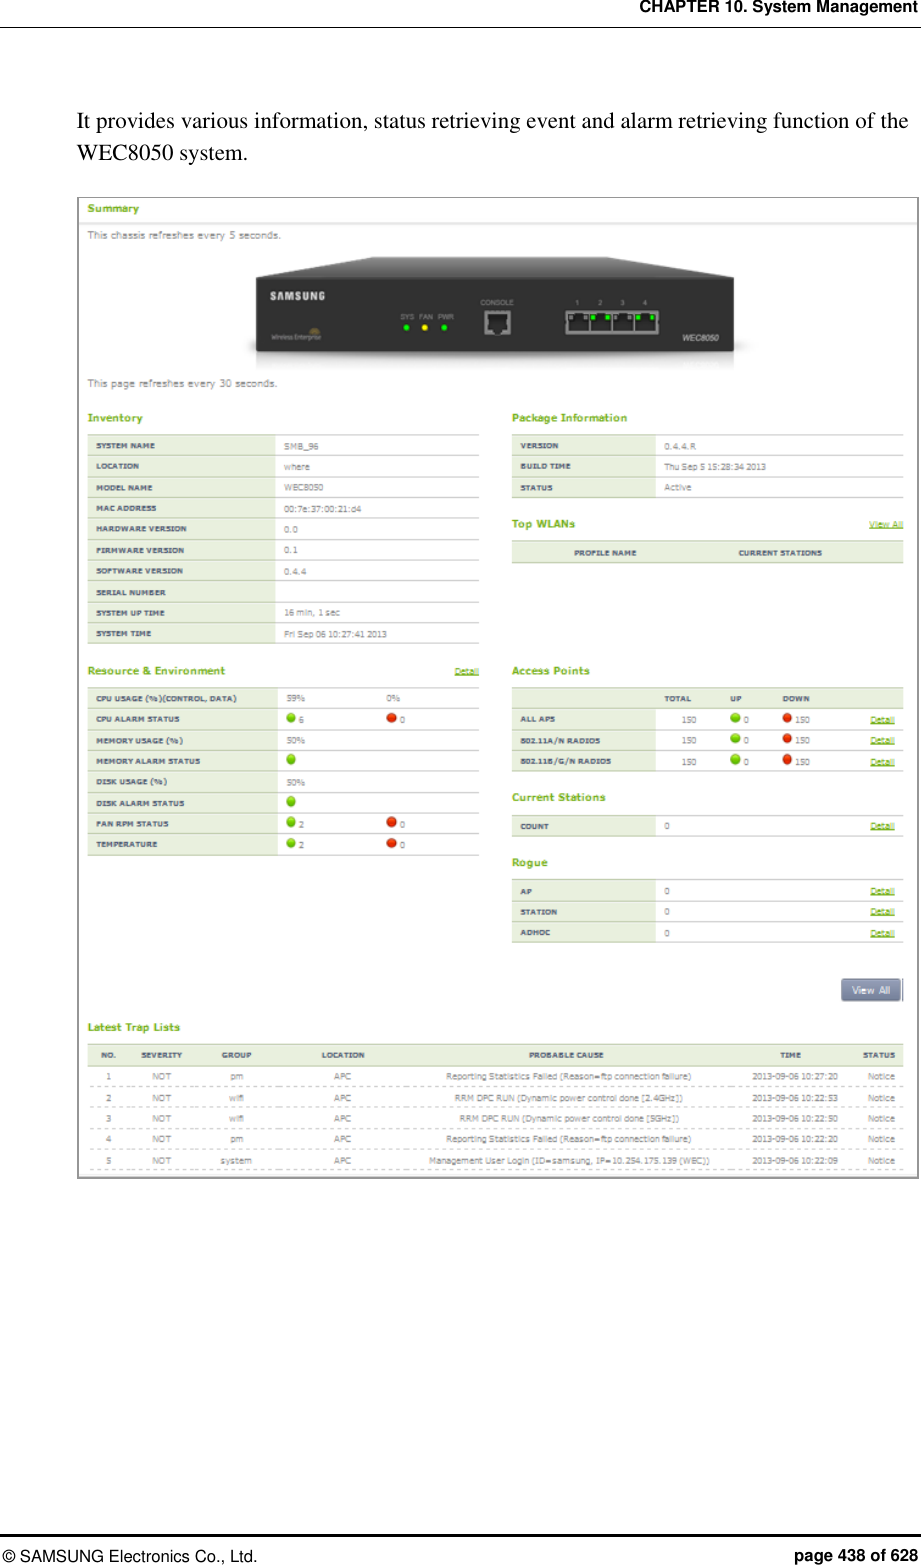Viewport: 921px width, 1565px height.
Task: Select Ethernet port 1 on the chassis image
Action: pyautogui.click(x=577, y=321)
